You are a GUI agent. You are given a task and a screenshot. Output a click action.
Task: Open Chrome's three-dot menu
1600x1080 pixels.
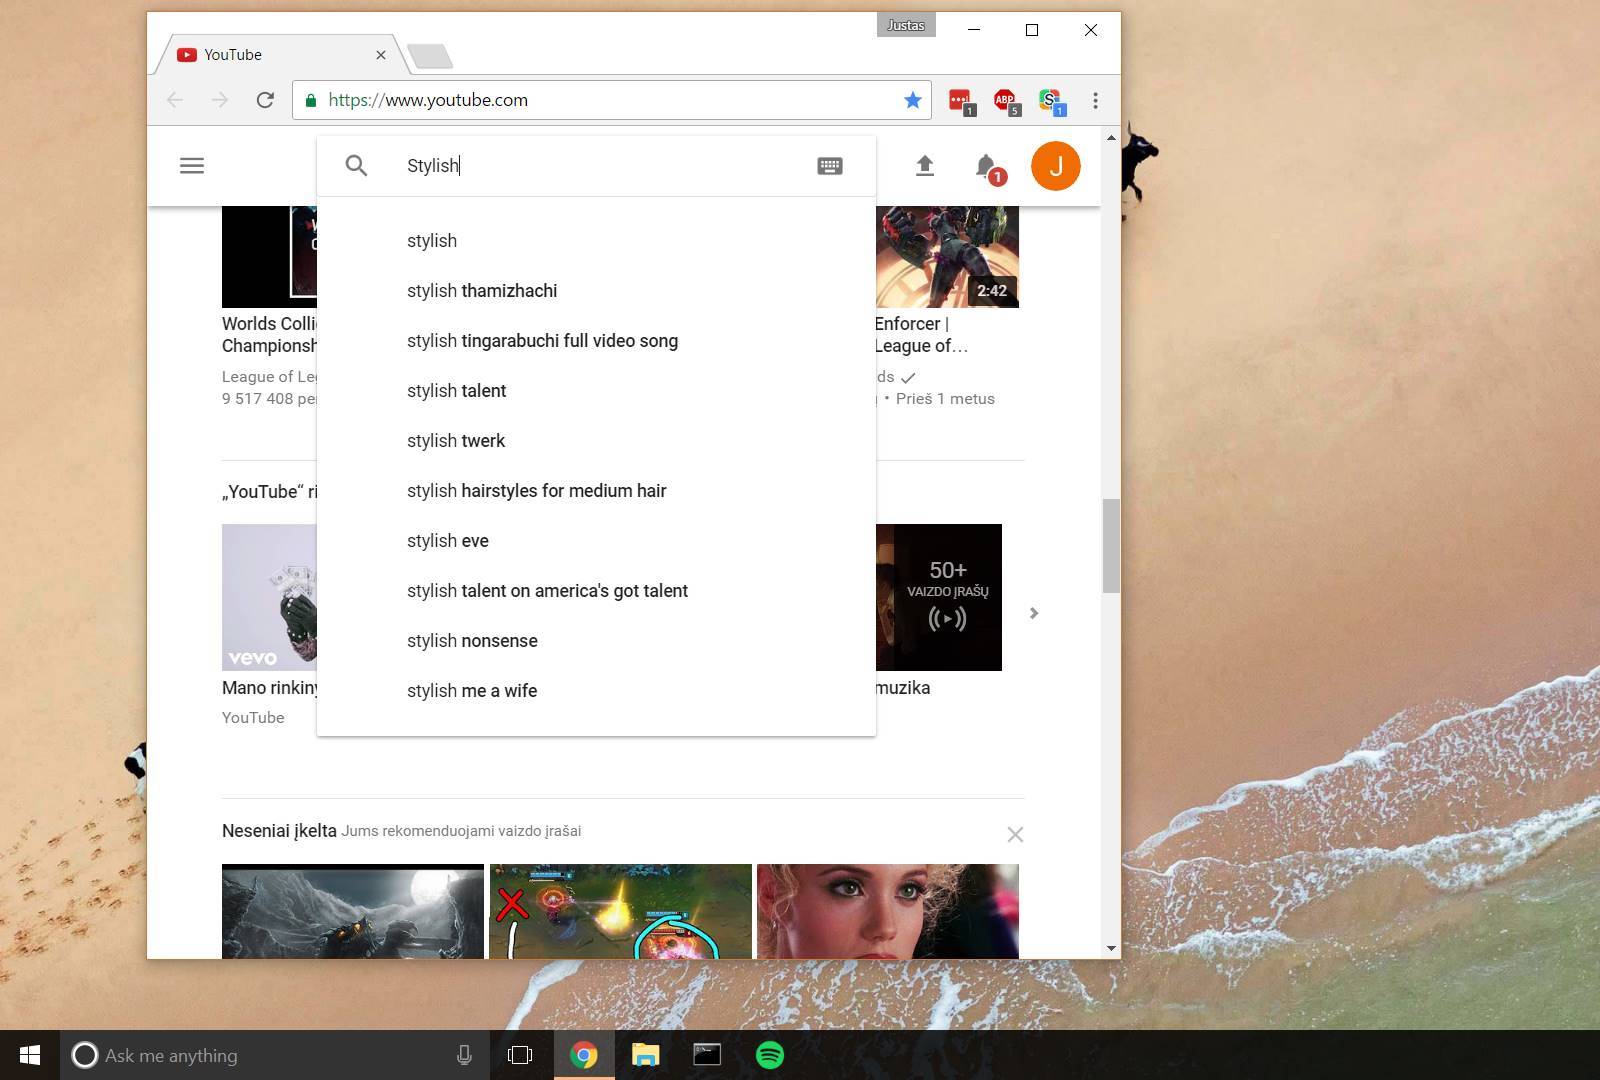(x=1096, y=100)
